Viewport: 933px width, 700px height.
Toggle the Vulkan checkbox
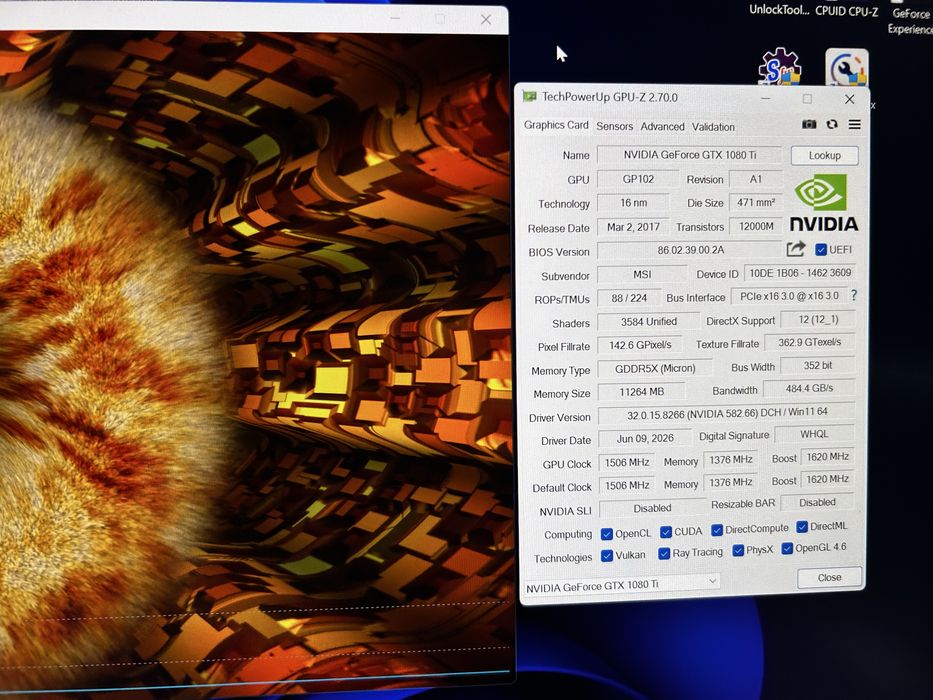click(607, 555)
